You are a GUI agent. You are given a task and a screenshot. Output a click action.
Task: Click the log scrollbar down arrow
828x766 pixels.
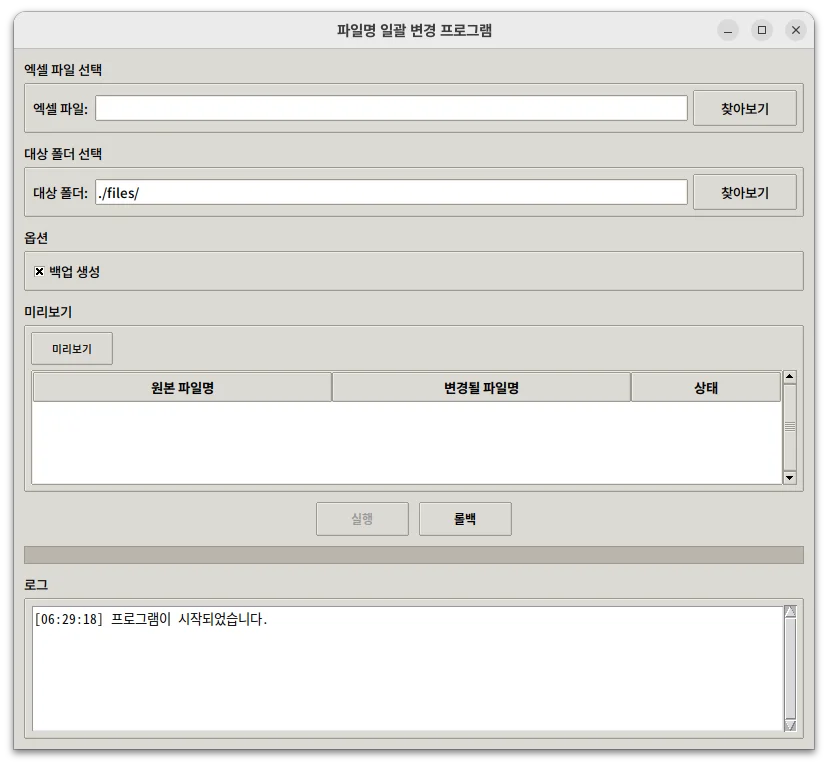(790, 726)
